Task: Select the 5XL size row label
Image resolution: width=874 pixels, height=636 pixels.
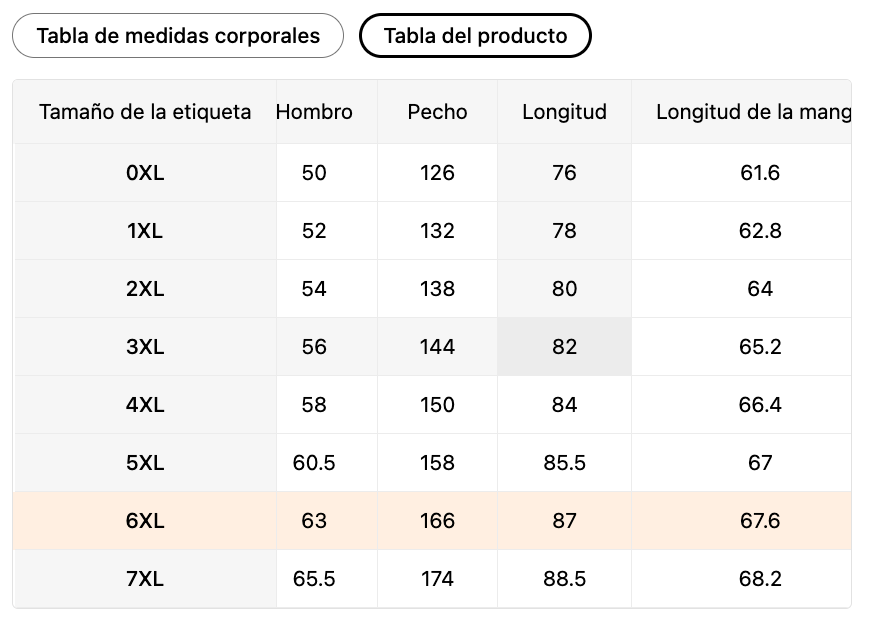Action: (x=145, y=463)
